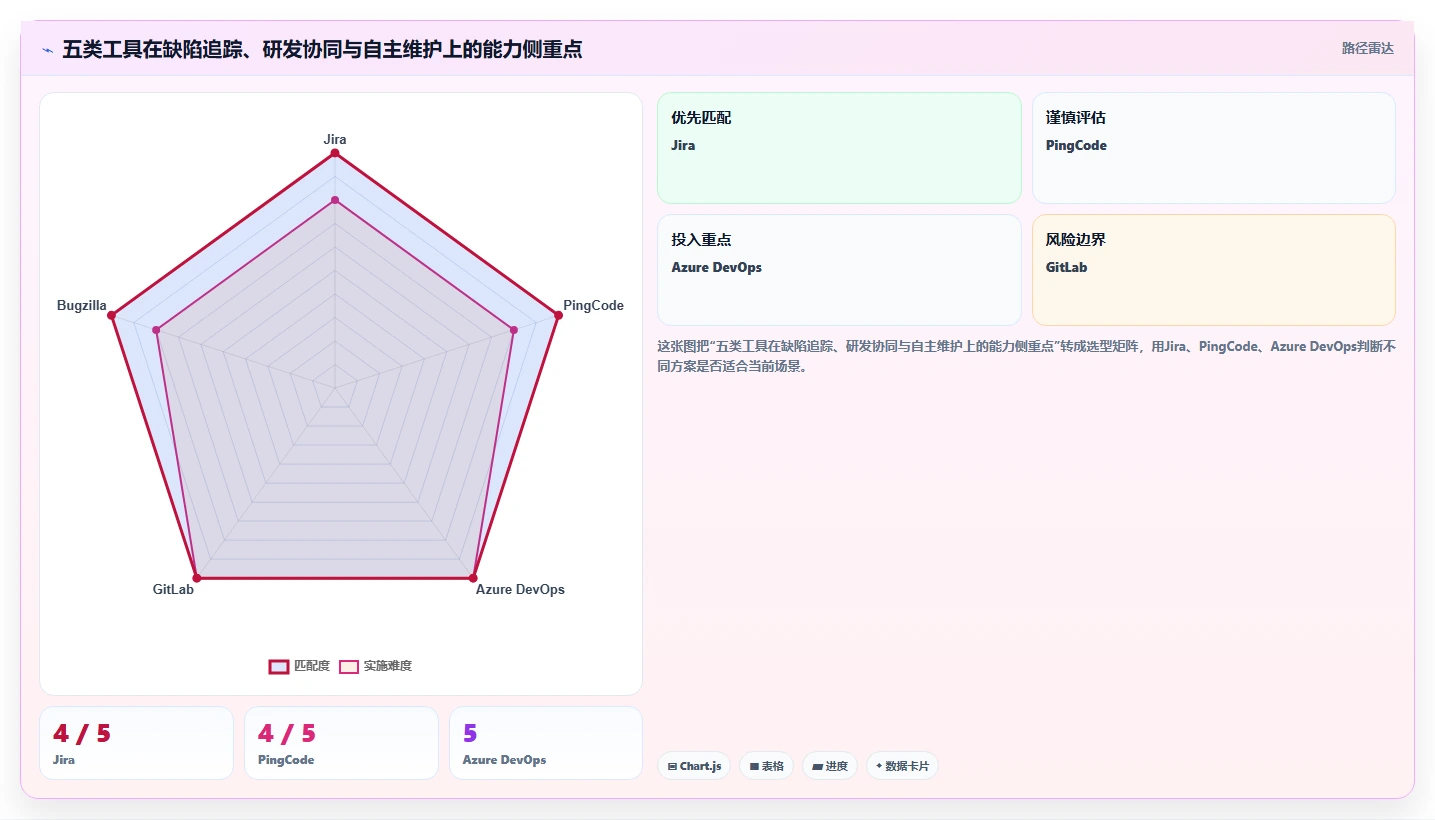Click the Jira axis label on radar
The height and width of the screenshot is (820, 1435).
[x=335, y=139]
